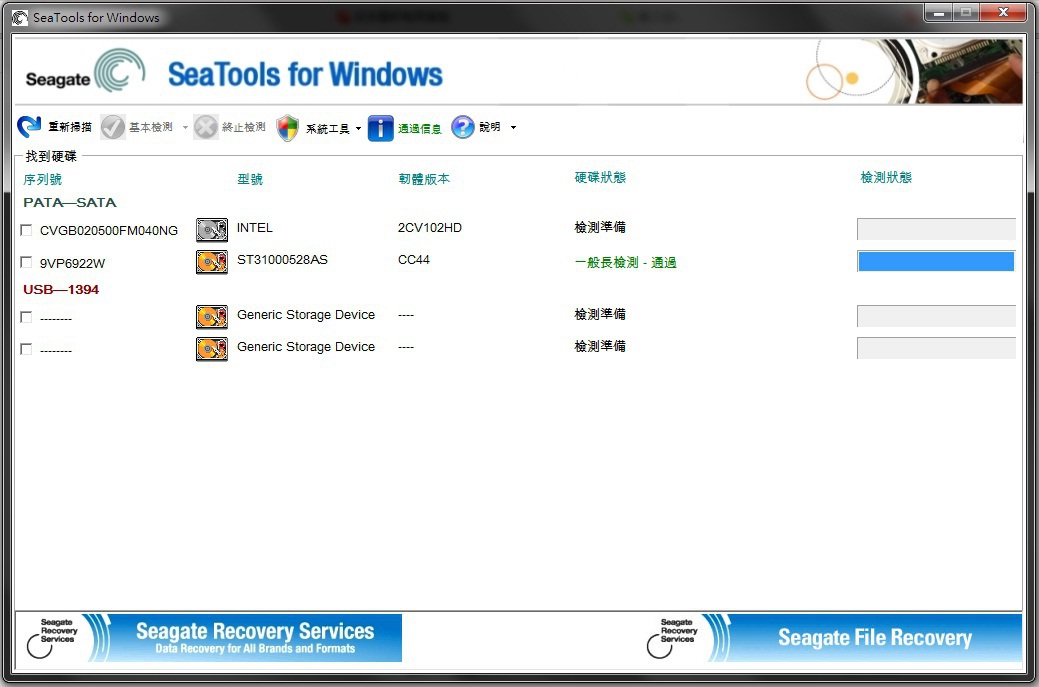Viewport: 1039px width, 687px height.
Task: Close the SeaTools for Windows window
Action: [1004, 13]
